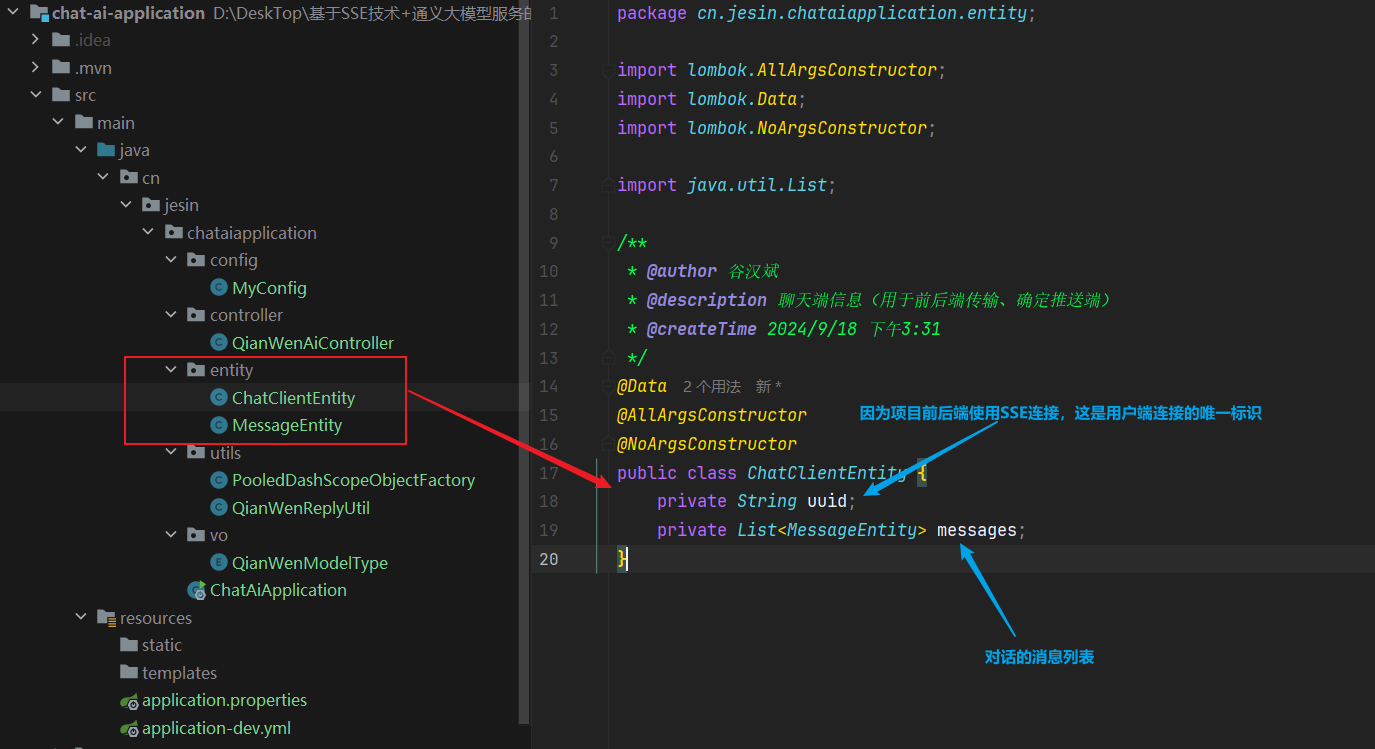Collapse the controller package arrow
This screenshot has height=749, width=1375.
click(x=171, y=315)
